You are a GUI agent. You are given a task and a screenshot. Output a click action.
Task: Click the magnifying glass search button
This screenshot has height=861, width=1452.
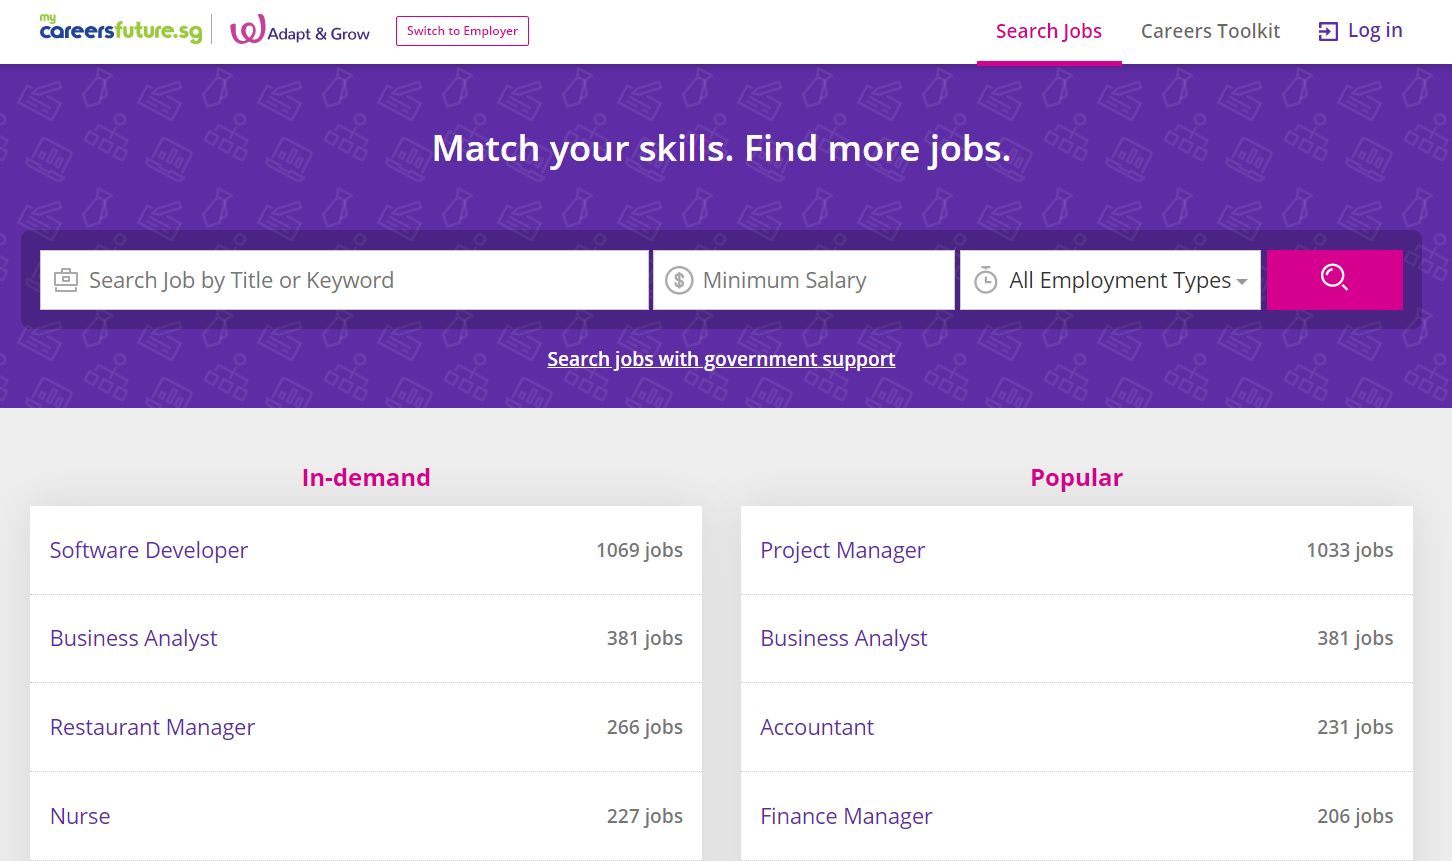(1334, 279)
